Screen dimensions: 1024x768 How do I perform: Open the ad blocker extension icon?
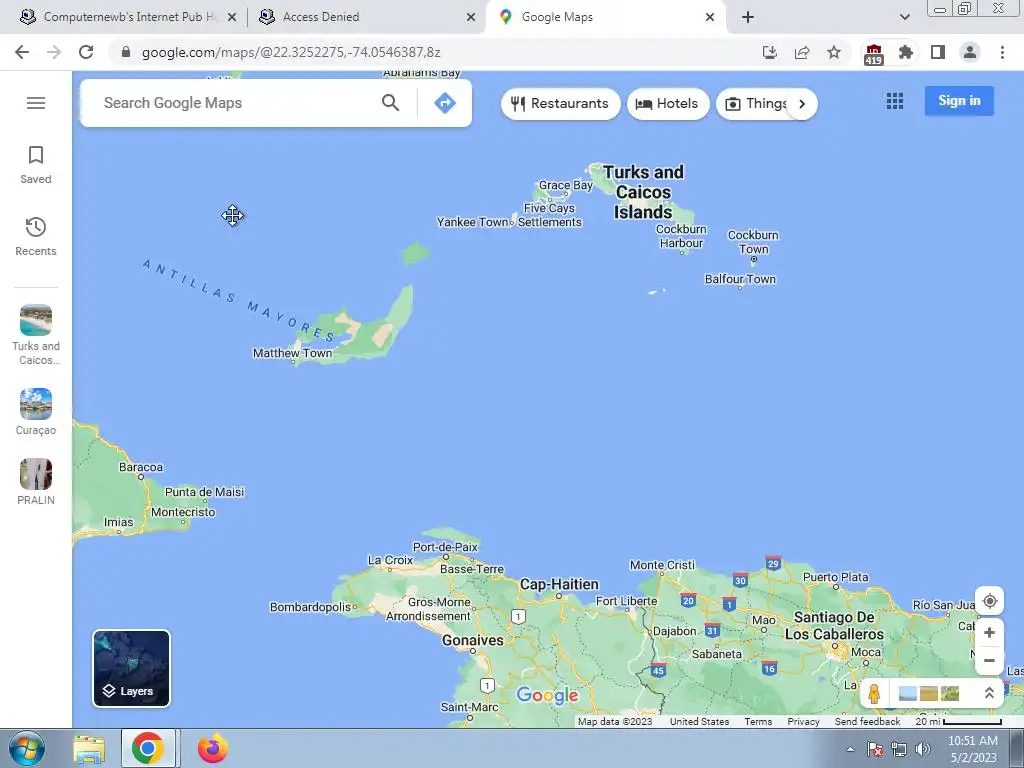pyautogui.click(x=873, y=54)
